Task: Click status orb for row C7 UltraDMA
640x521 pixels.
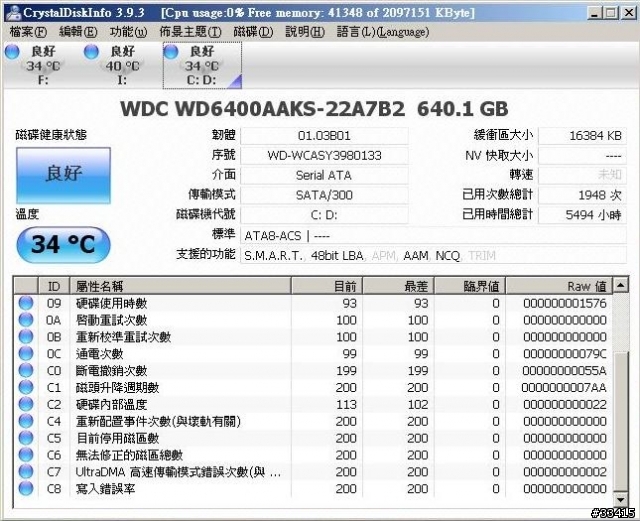Action: (26, 472)
